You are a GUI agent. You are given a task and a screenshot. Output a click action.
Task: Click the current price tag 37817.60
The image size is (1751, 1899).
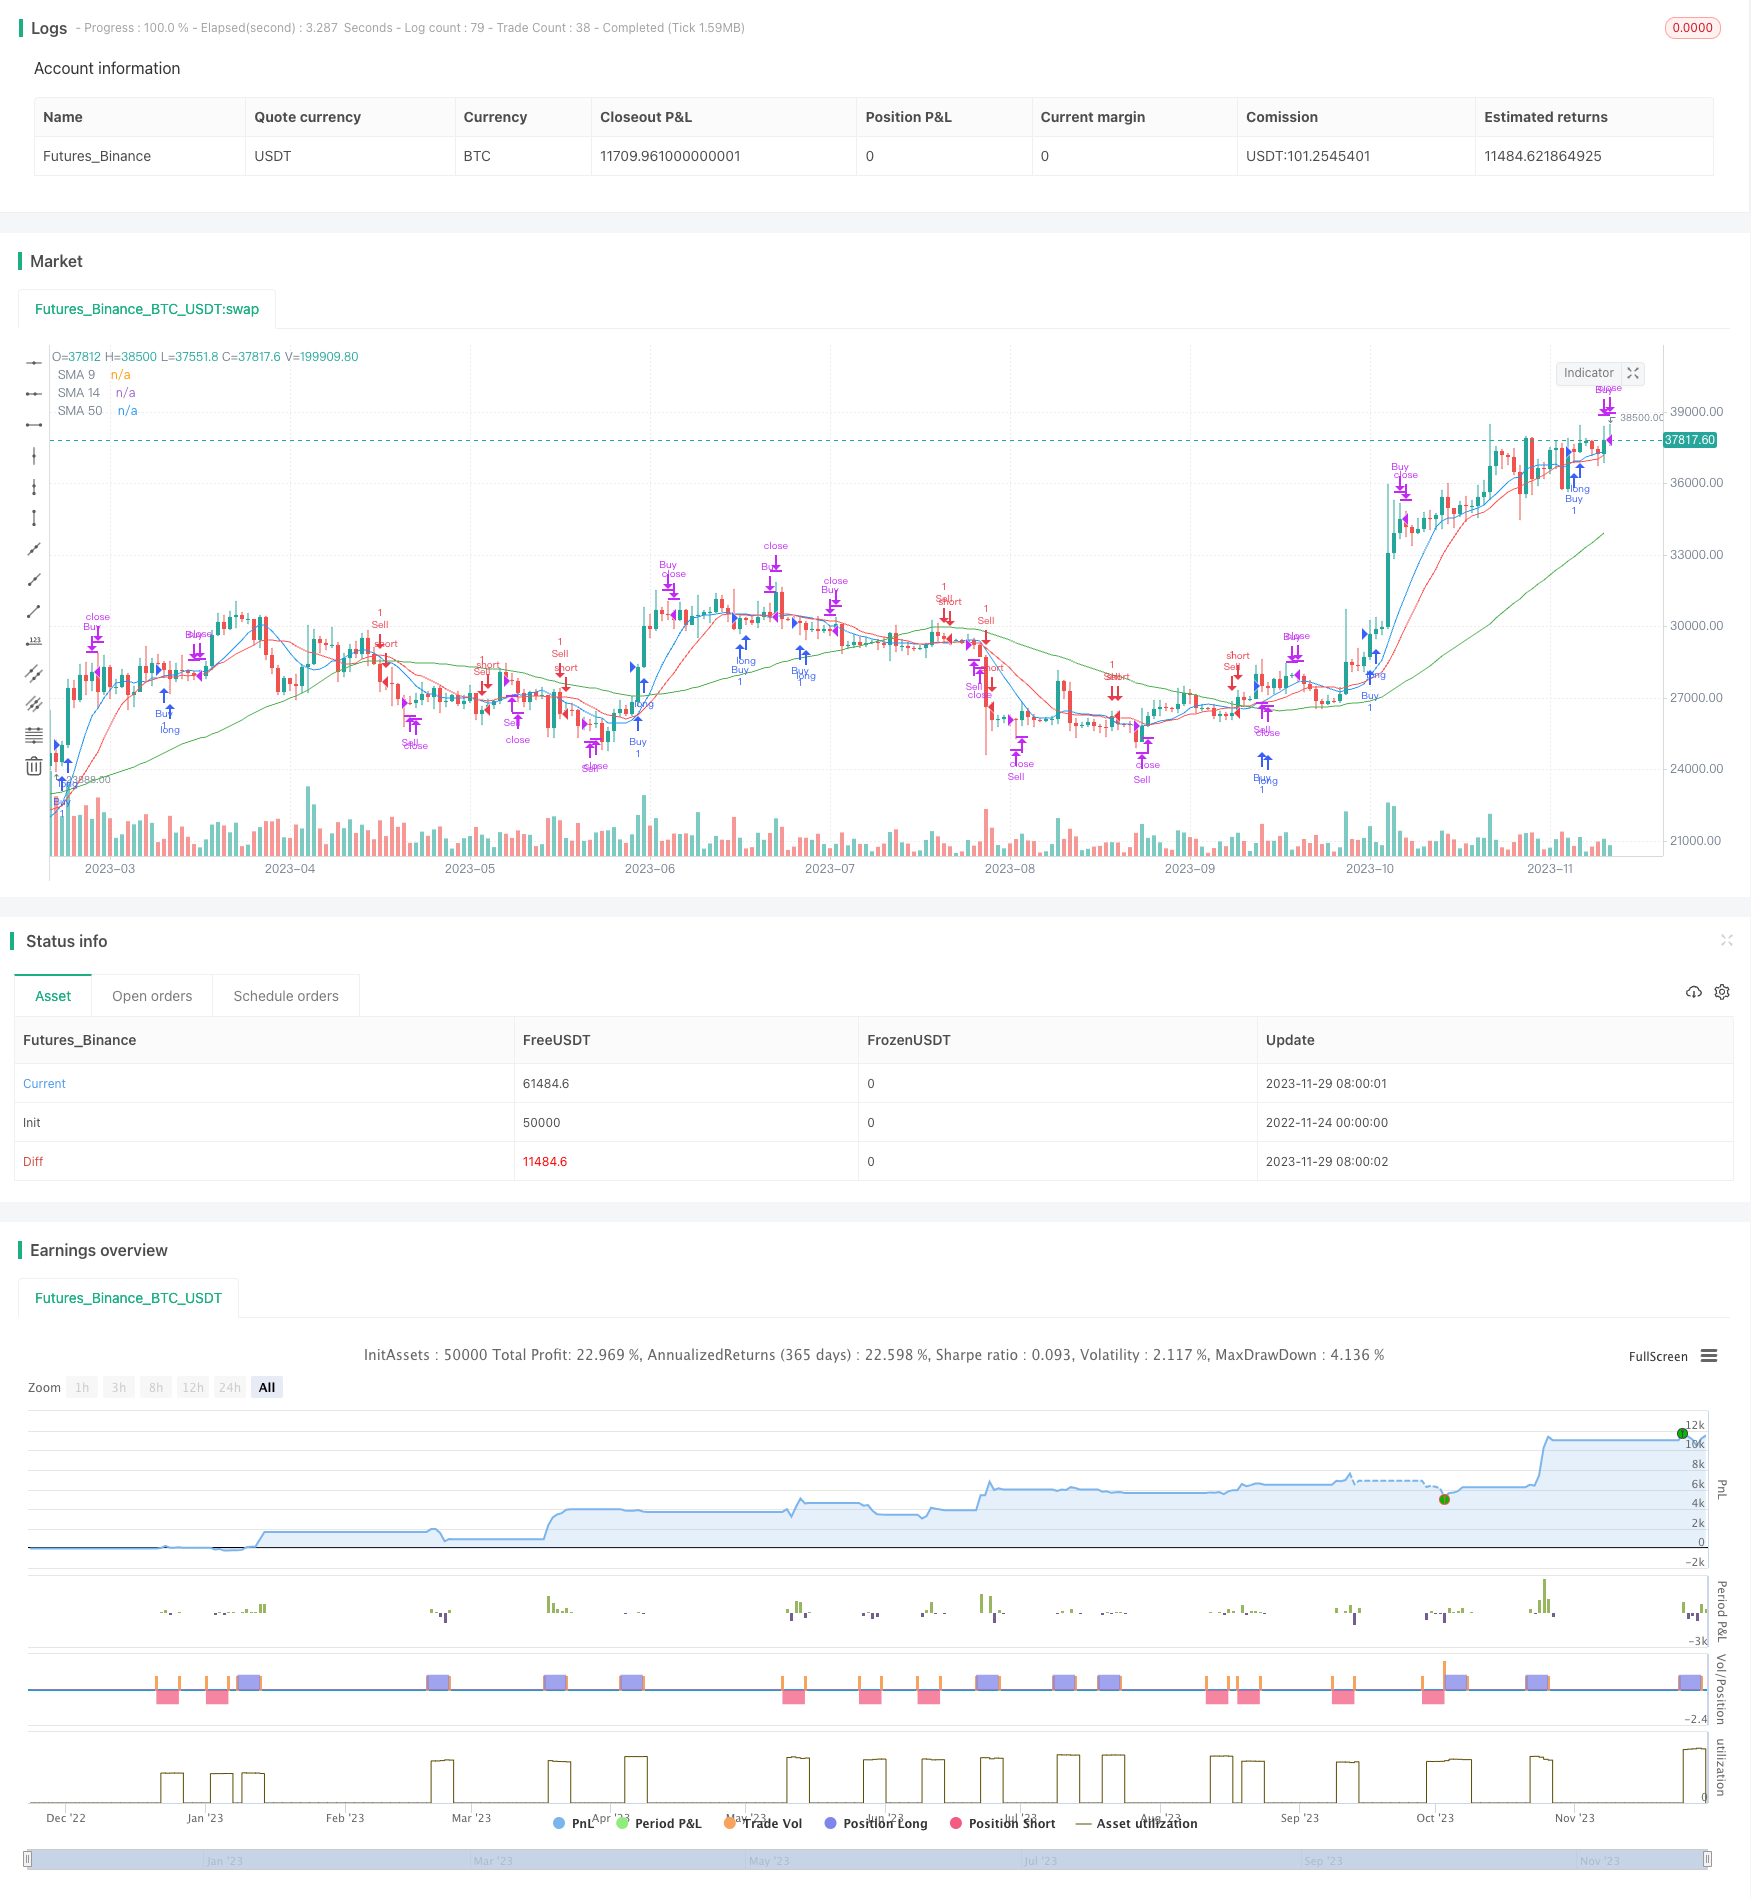(1690, 440)
